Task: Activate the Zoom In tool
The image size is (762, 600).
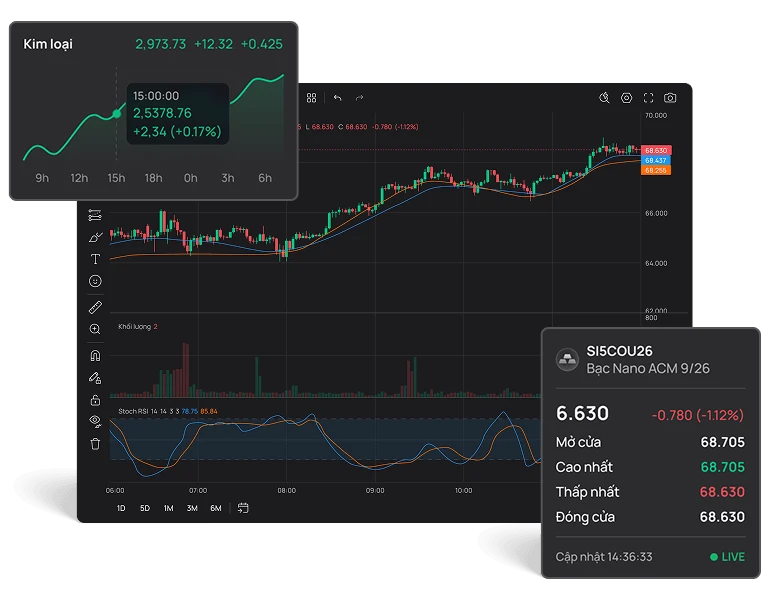Action: (95, 329)
